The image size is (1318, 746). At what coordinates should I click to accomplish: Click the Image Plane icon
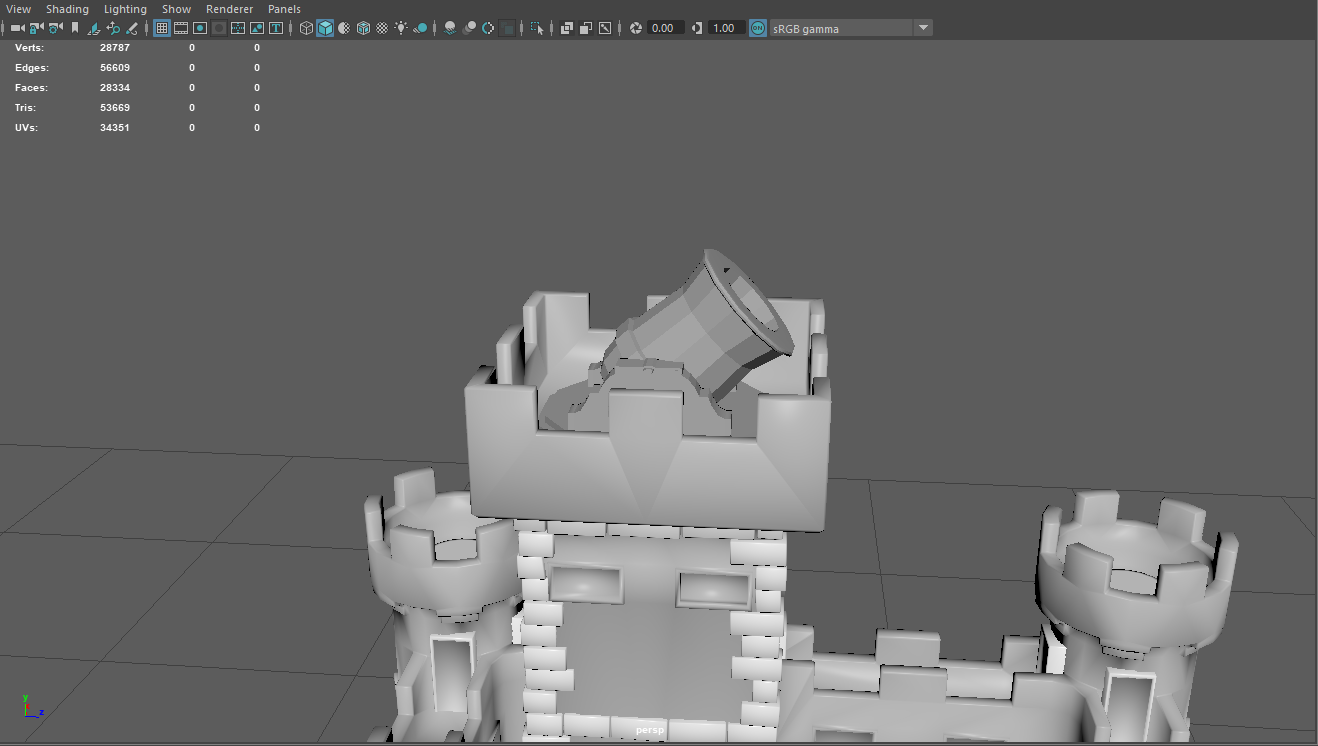[x=94, y=28]
